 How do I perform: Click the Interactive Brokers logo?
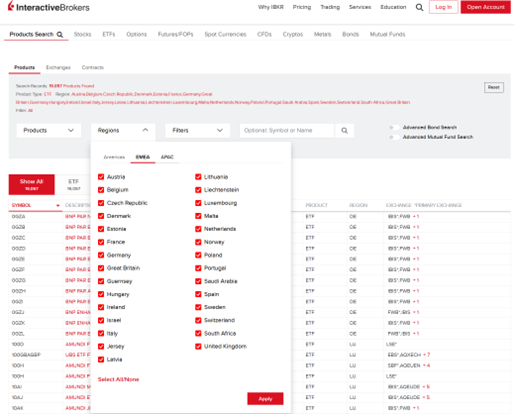(49, 7)
